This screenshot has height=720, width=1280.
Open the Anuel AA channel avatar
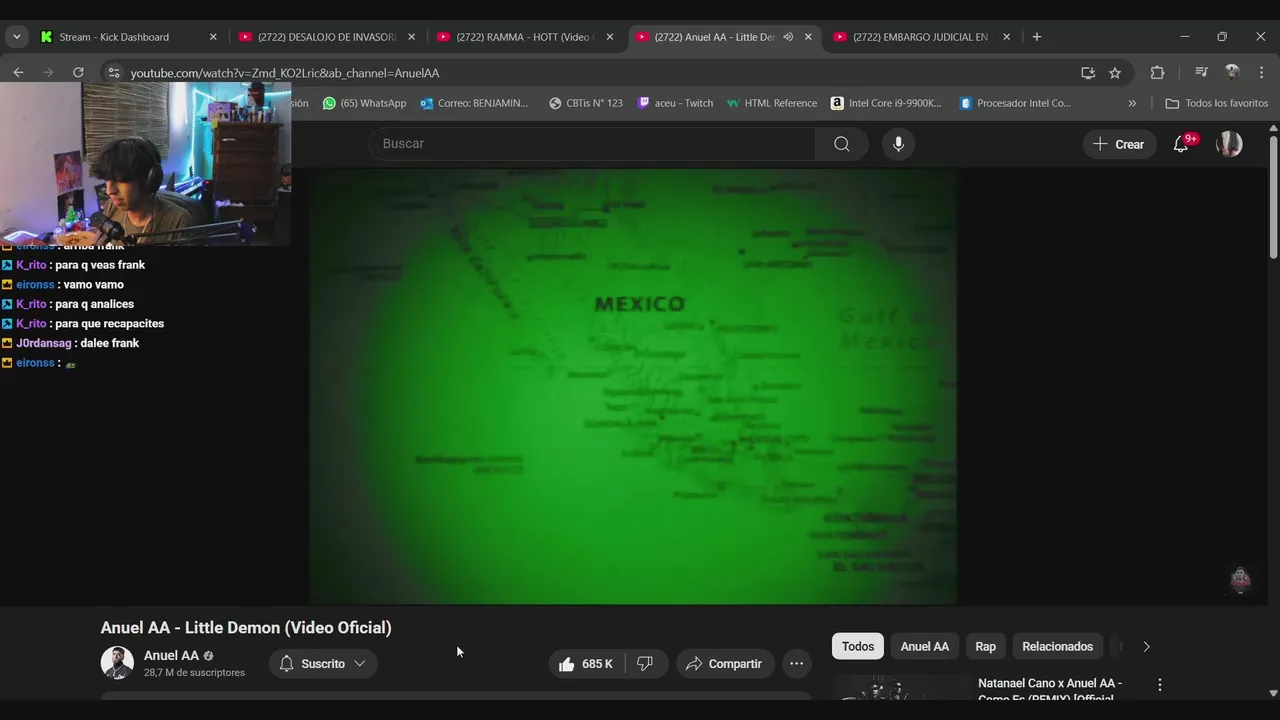117,663
